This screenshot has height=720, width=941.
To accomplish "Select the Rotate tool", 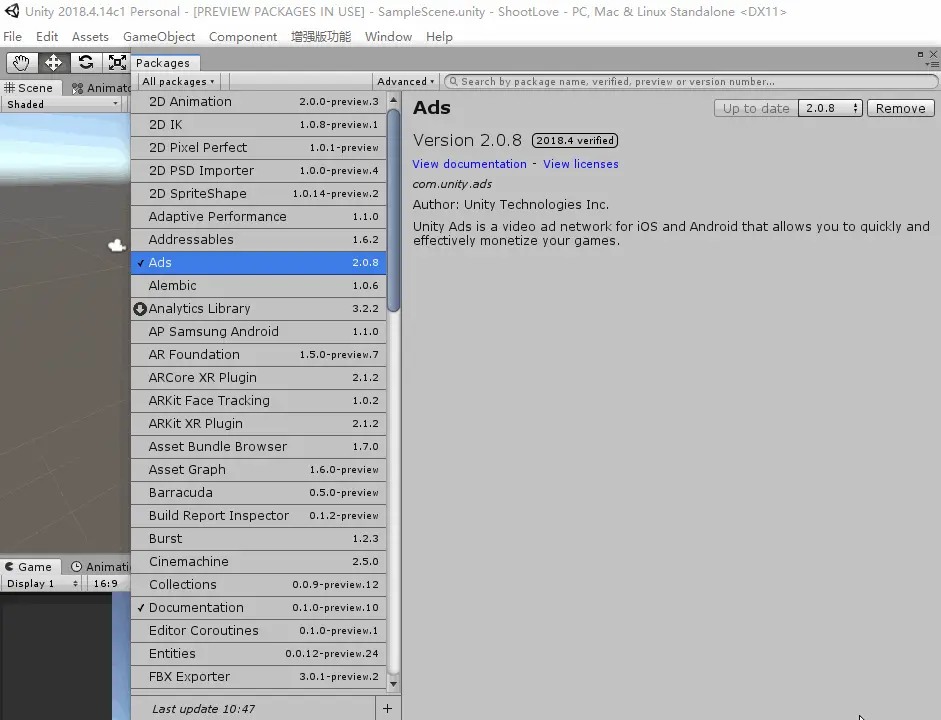I will point(86,62).
